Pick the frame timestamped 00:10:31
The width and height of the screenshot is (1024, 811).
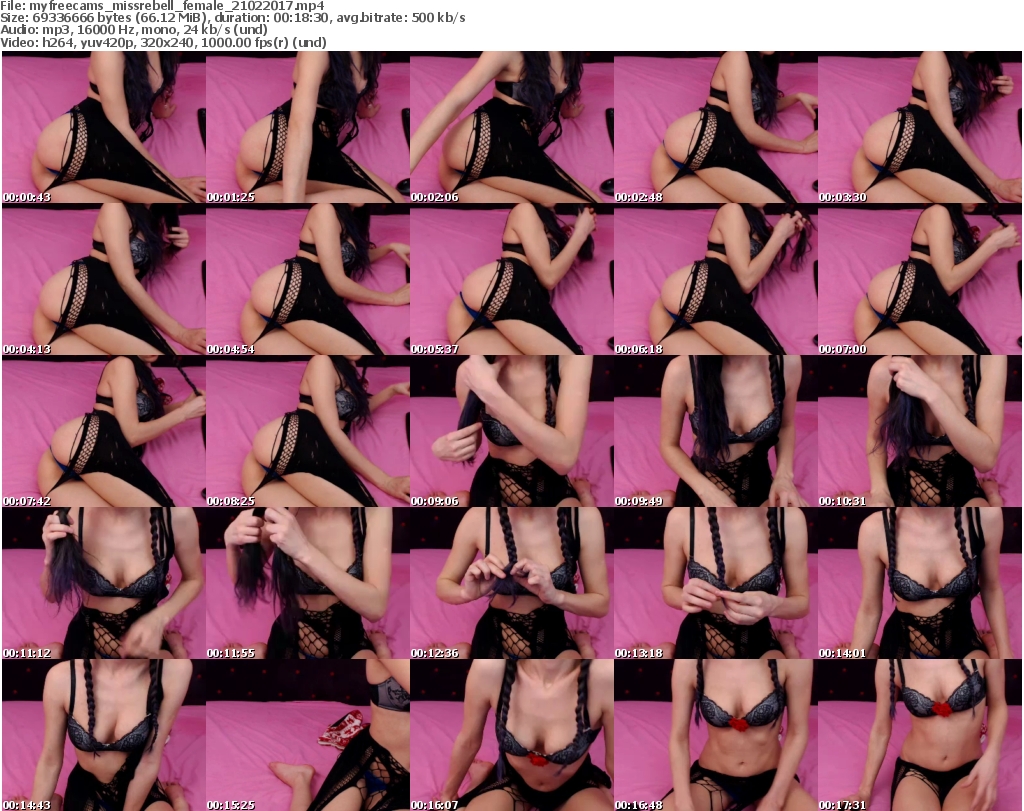(920, 432)
